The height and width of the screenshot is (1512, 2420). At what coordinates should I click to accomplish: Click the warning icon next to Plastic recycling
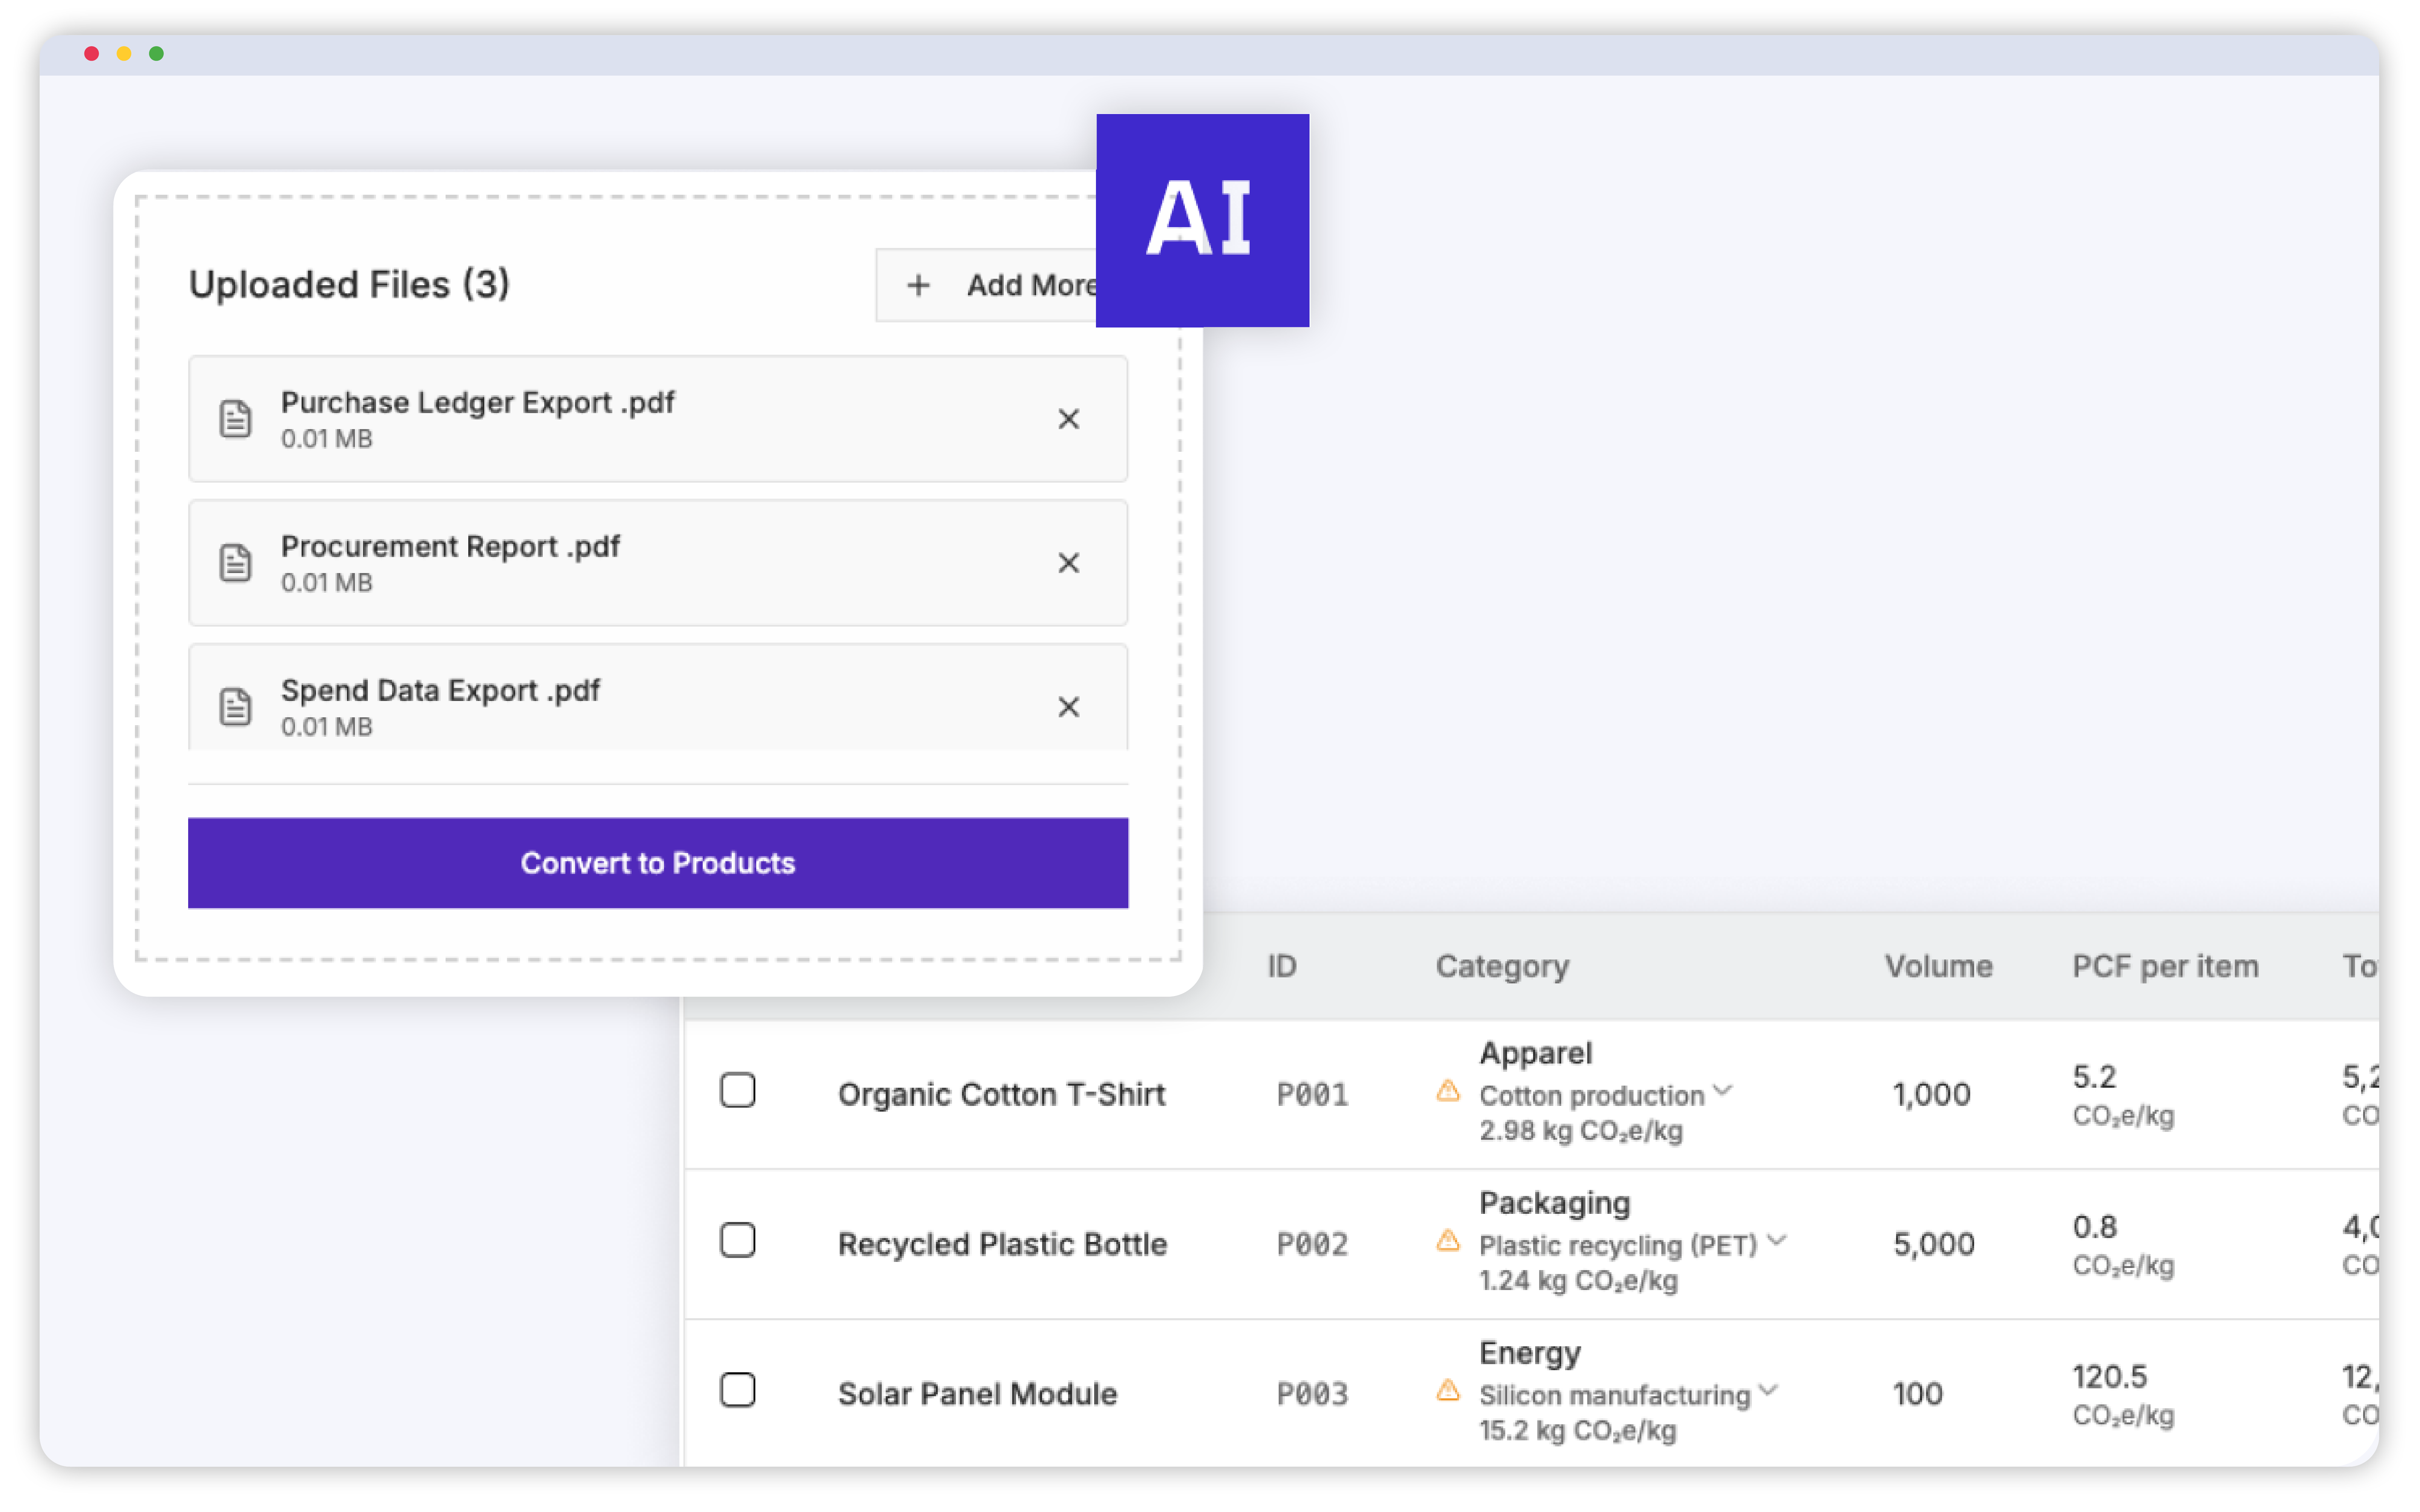(x=1448, y=1242)
